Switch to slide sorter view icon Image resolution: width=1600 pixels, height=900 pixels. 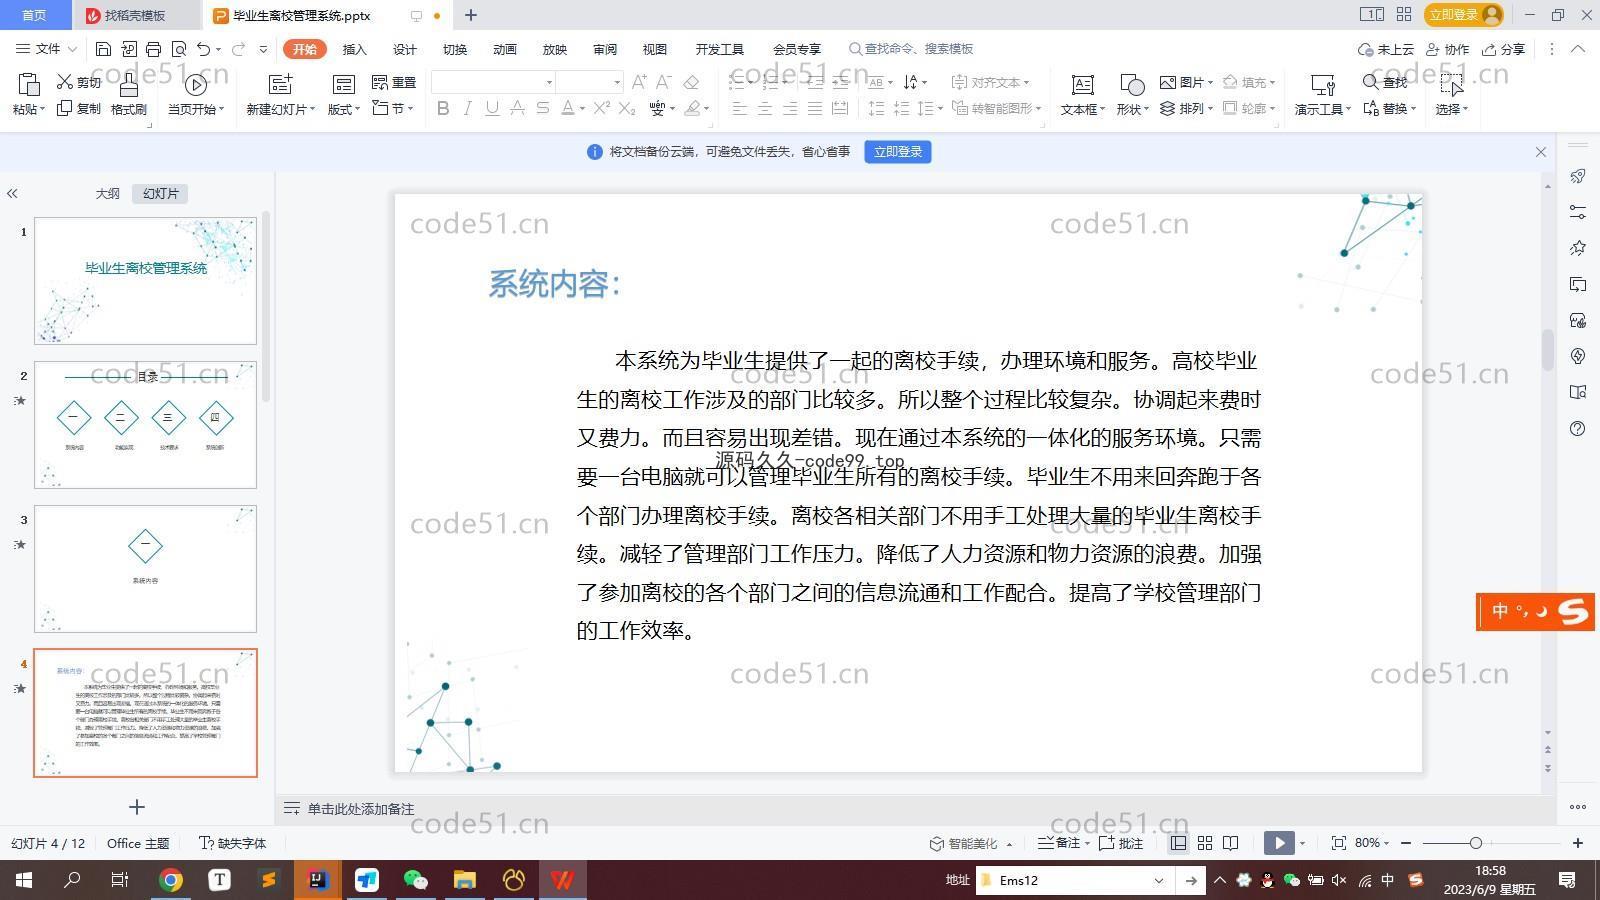[x=1205, y=843]
